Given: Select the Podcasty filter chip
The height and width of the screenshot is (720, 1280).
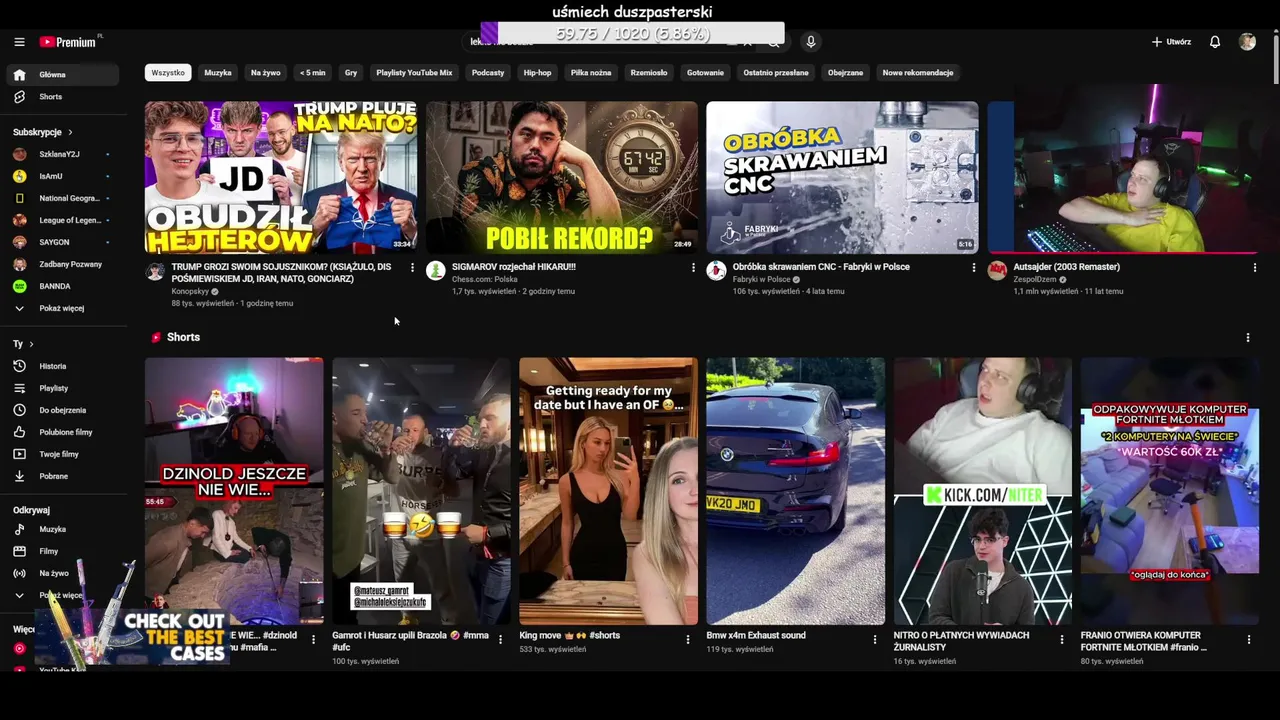Looking at the screenshot, I should [x=488, y=73].
